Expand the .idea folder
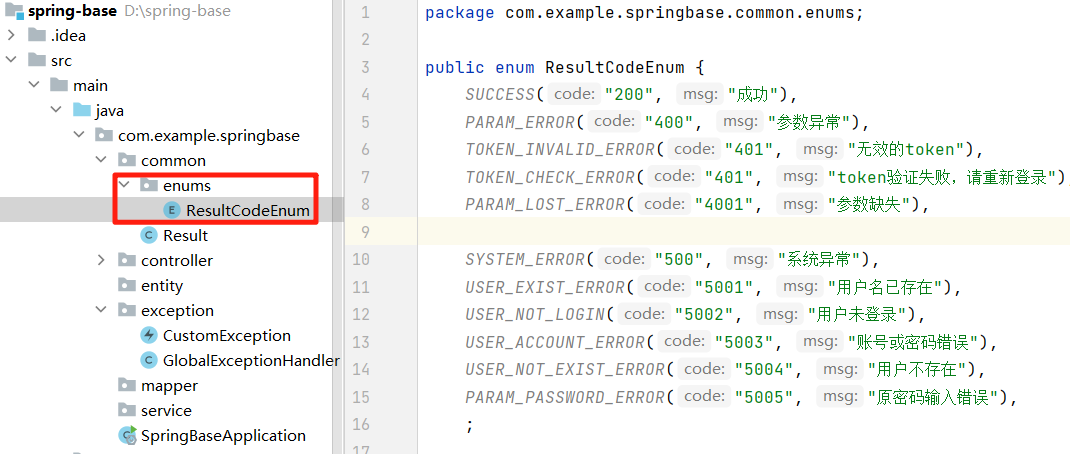This screenshot has height=454, width=1070. coord(11,36)
